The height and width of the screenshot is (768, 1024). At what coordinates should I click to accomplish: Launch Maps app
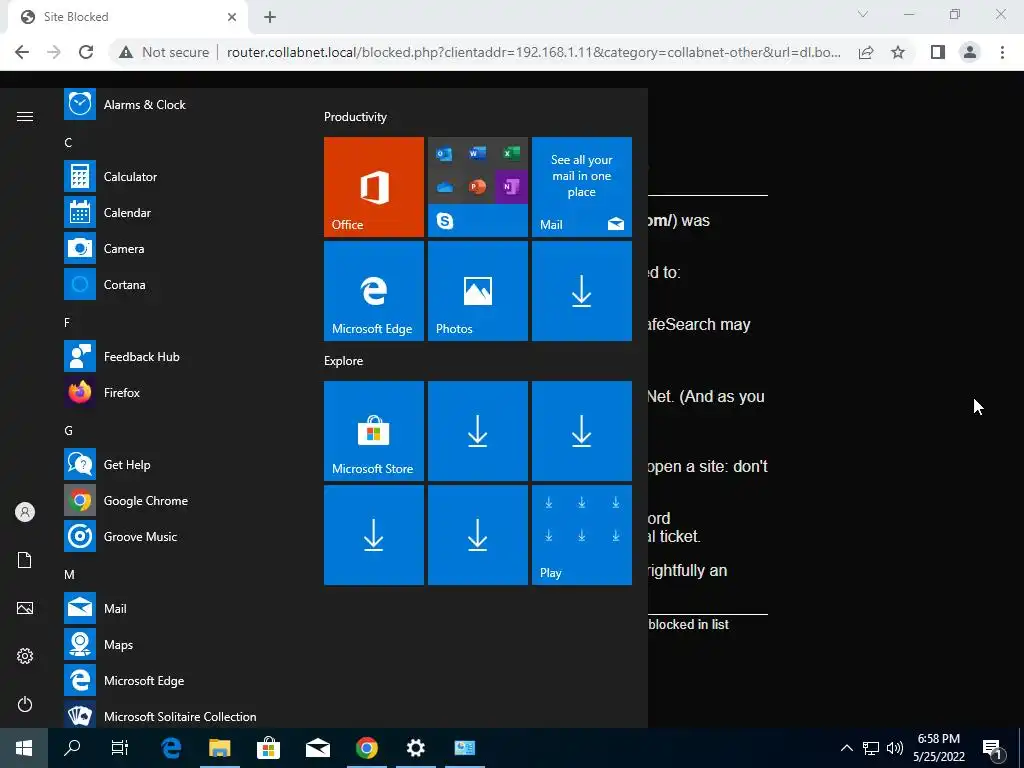(176, 645)
